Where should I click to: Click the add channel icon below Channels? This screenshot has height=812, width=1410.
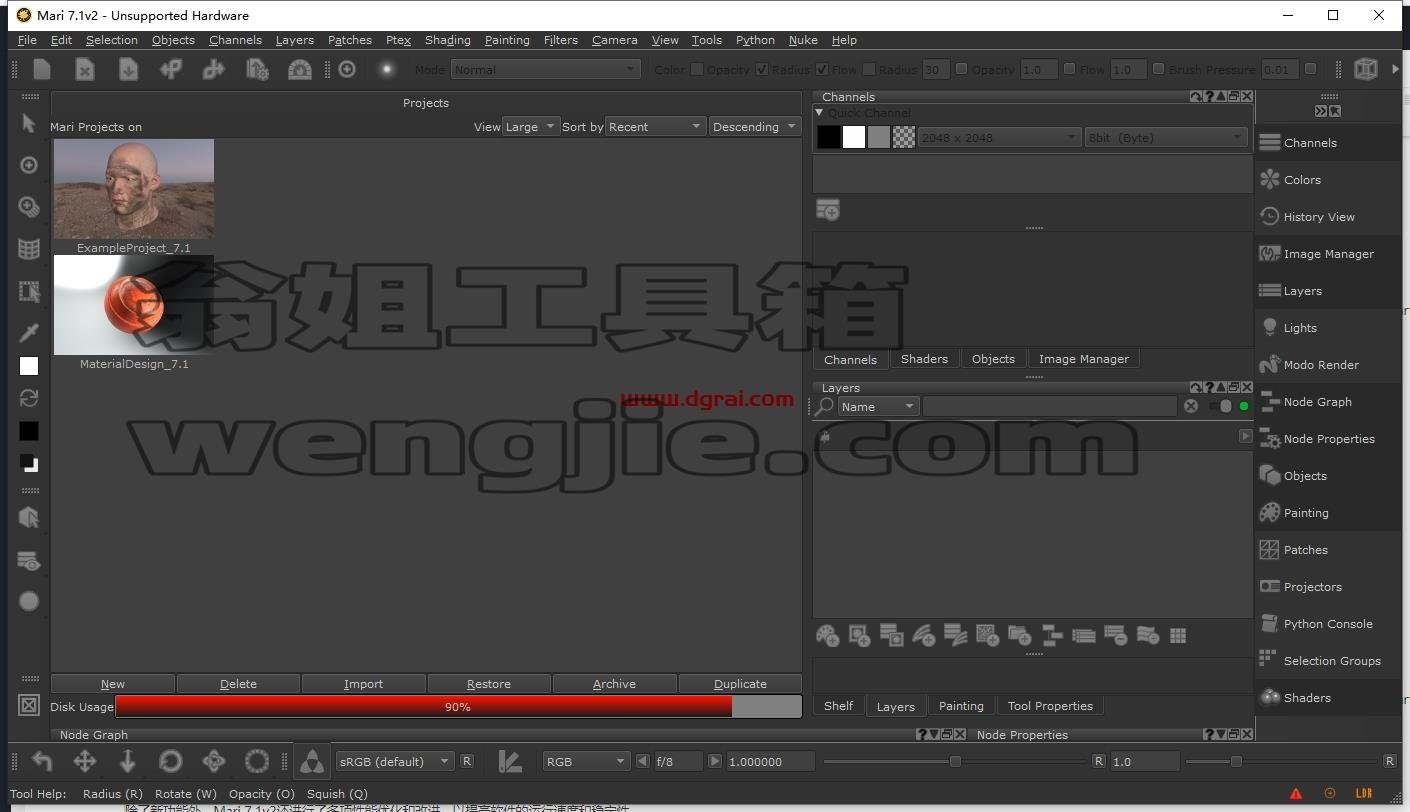[x=827, y=210]
